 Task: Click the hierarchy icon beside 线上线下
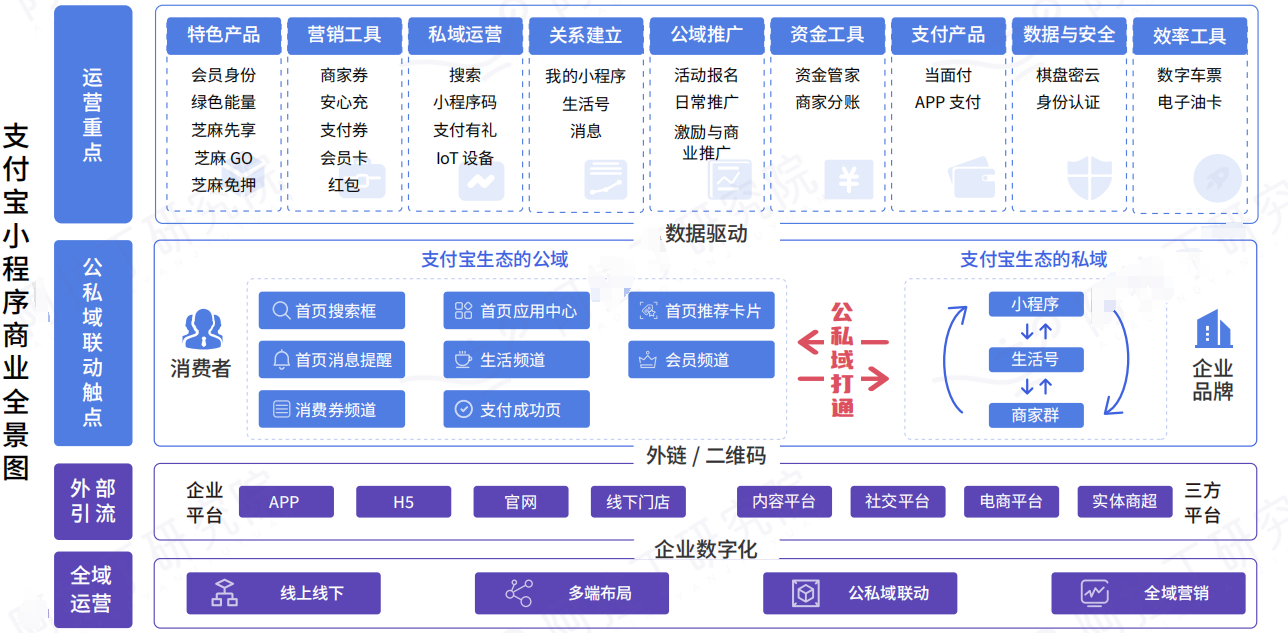(x=225, y=593)
